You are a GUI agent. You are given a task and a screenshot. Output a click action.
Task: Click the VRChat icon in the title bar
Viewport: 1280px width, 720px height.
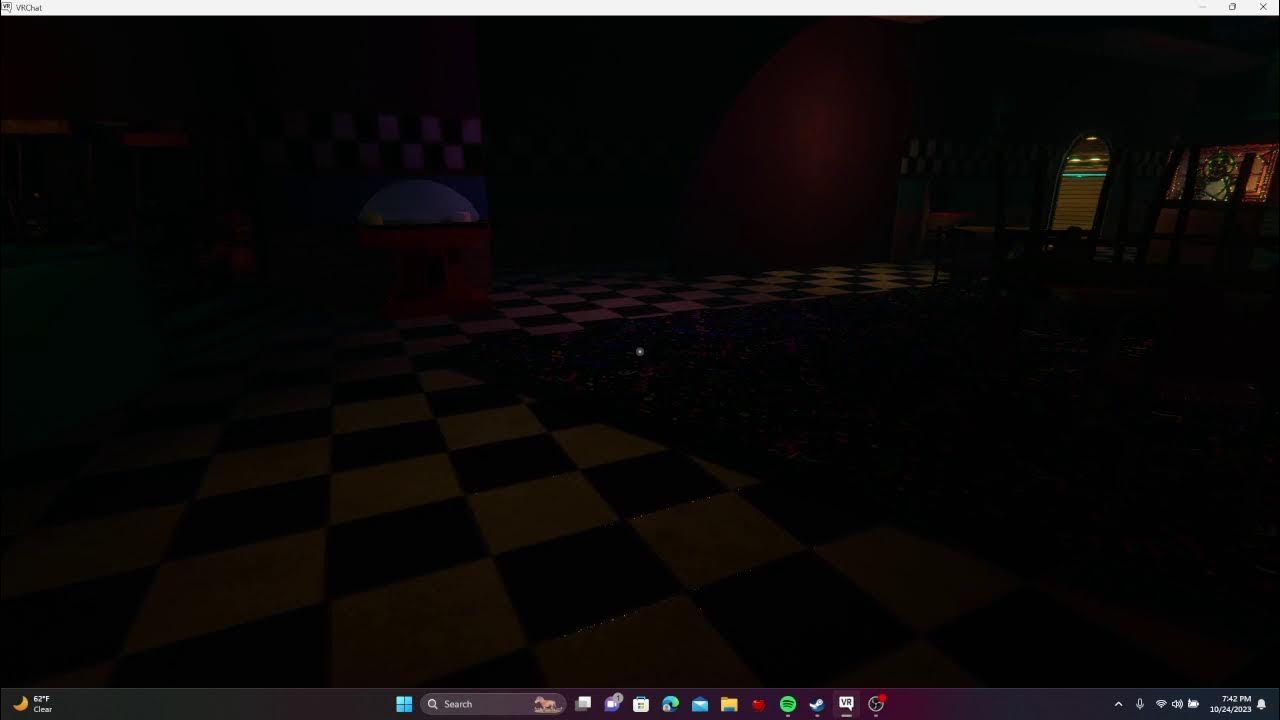pyautogui.click(x=7, y=7)
